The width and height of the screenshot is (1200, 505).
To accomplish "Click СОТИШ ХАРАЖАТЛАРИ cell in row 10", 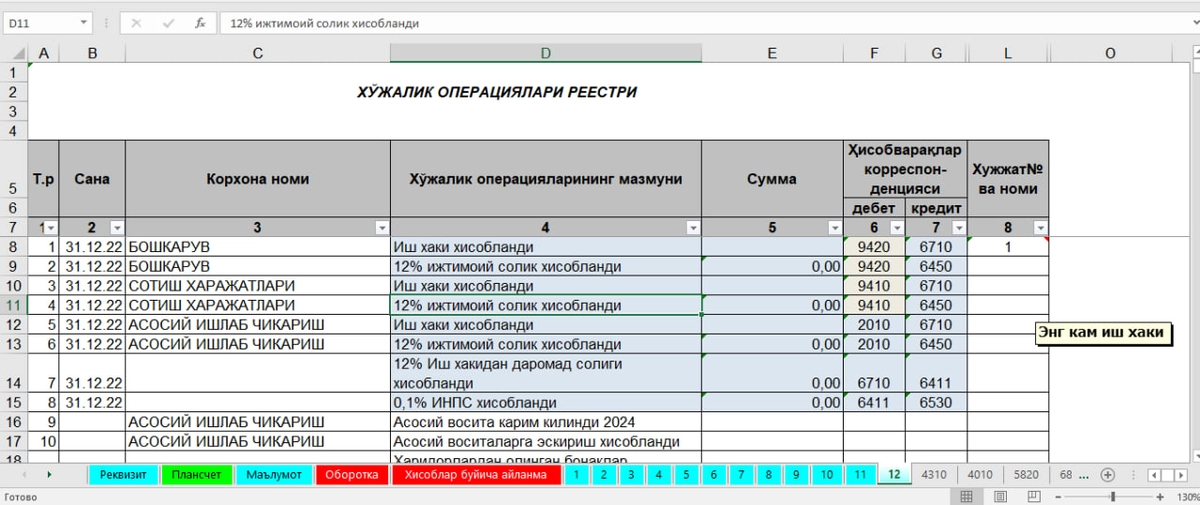I will click(x=258, y=286).
